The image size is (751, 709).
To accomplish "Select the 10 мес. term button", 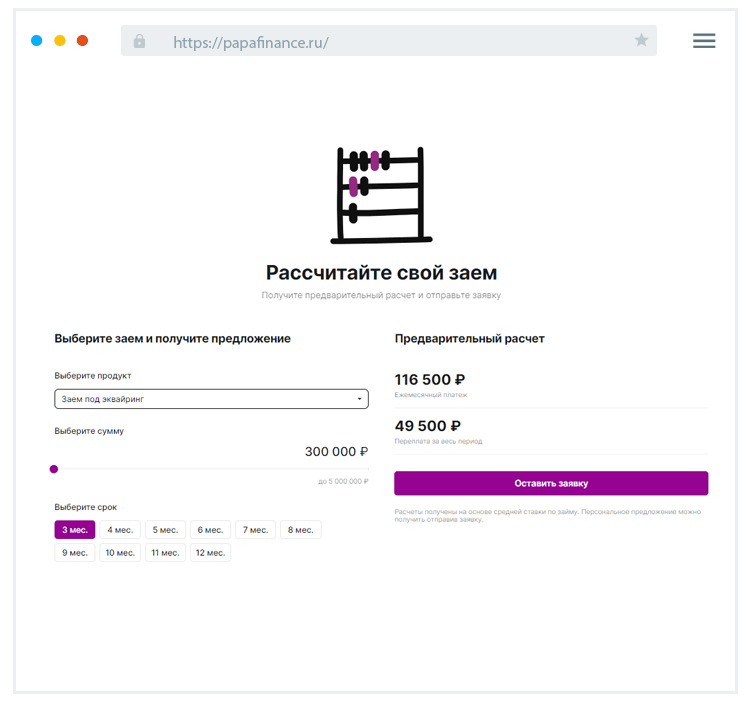I will 120,553.
